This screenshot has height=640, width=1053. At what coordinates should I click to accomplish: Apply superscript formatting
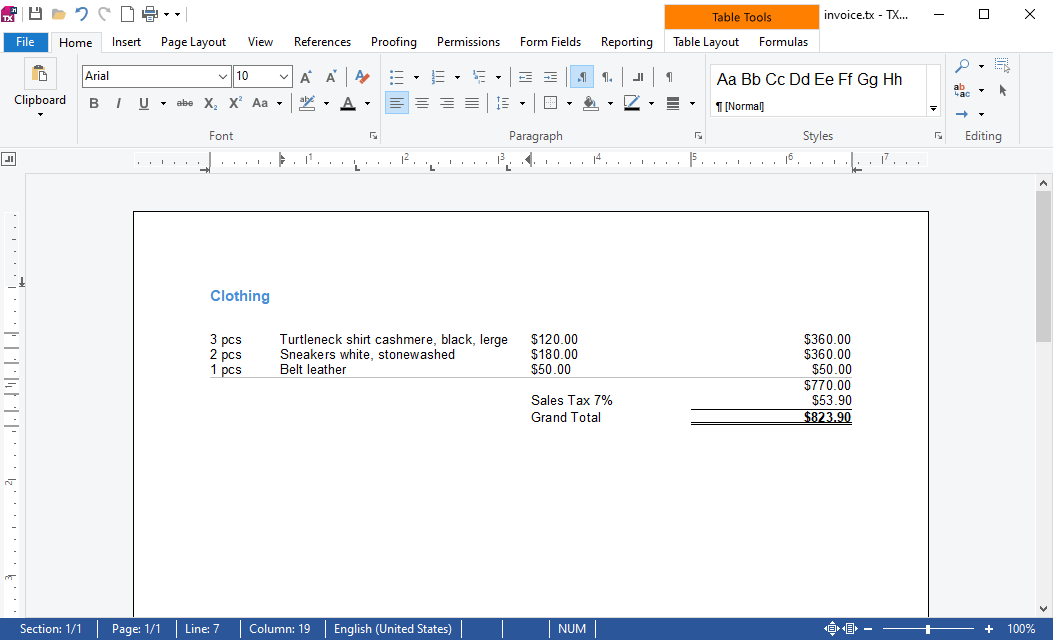[x=235, y=103]
